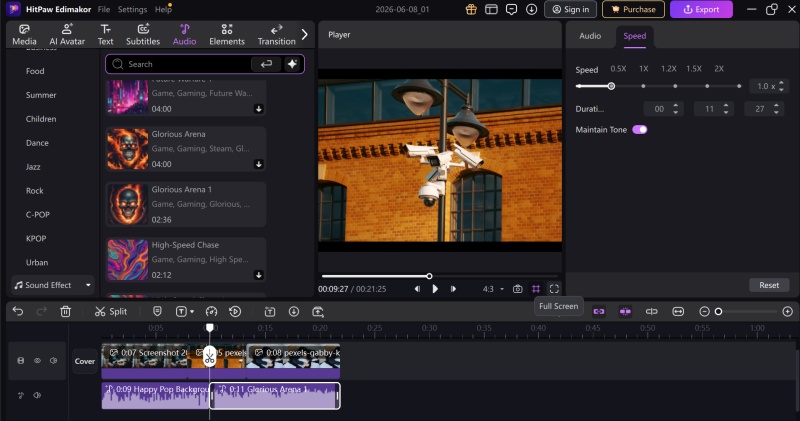
Task: Select the Food audio category
Action: click(35, 71)
